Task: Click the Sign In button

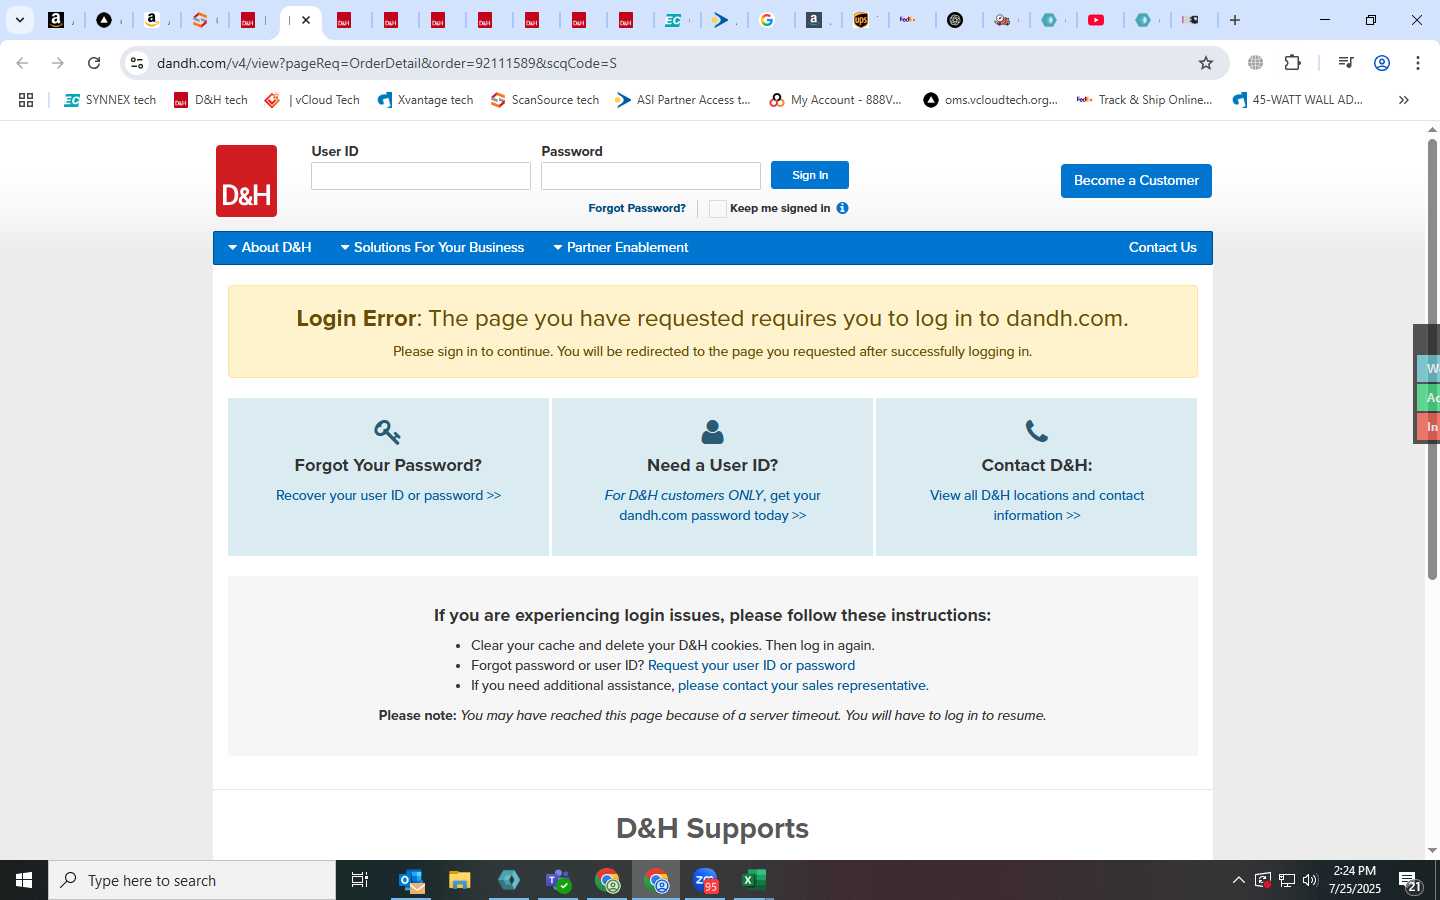Action: click(x=810, y=175)
